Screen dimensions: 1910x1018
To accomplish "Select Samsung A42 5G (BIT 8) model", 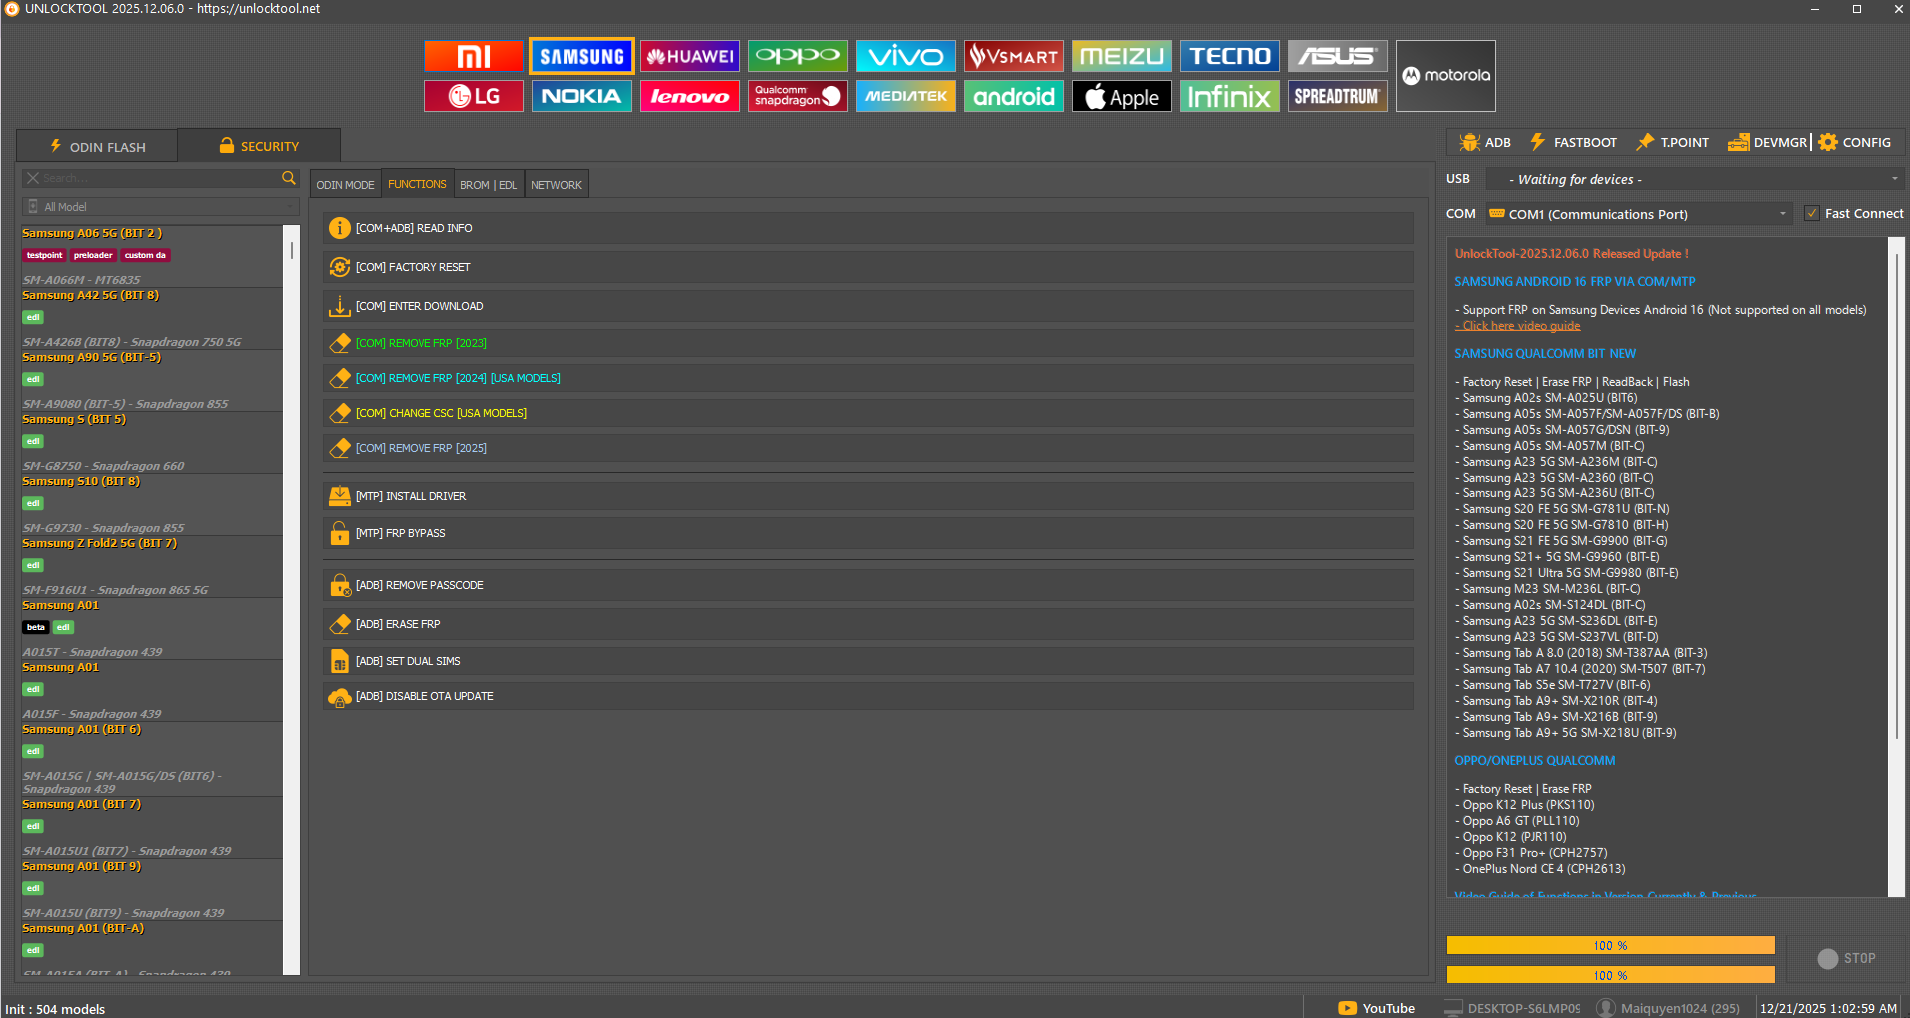I will click(x=90, y=296).
